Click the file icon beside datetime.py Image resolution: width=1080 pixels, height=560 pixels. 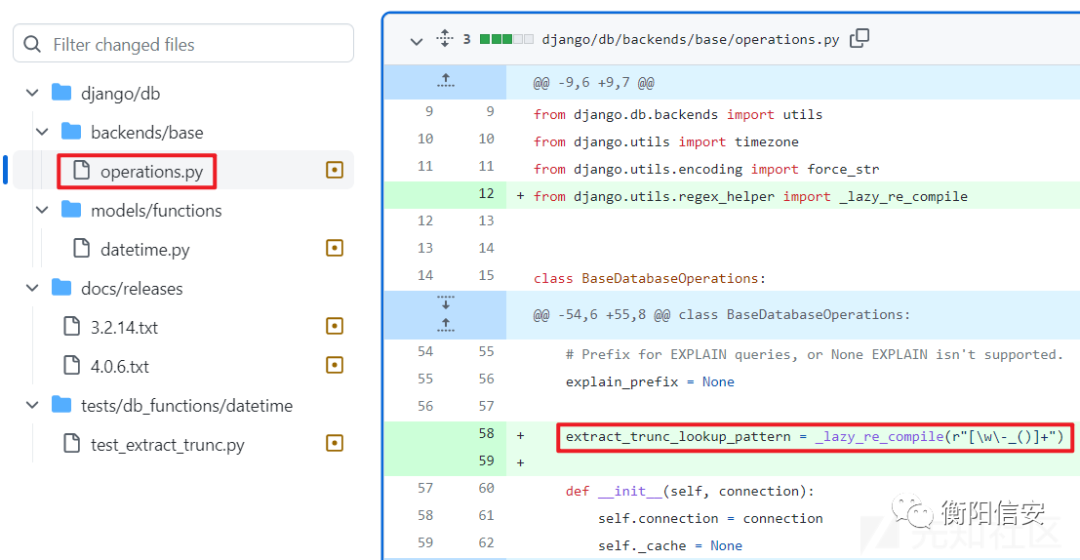tap(81, 248)
